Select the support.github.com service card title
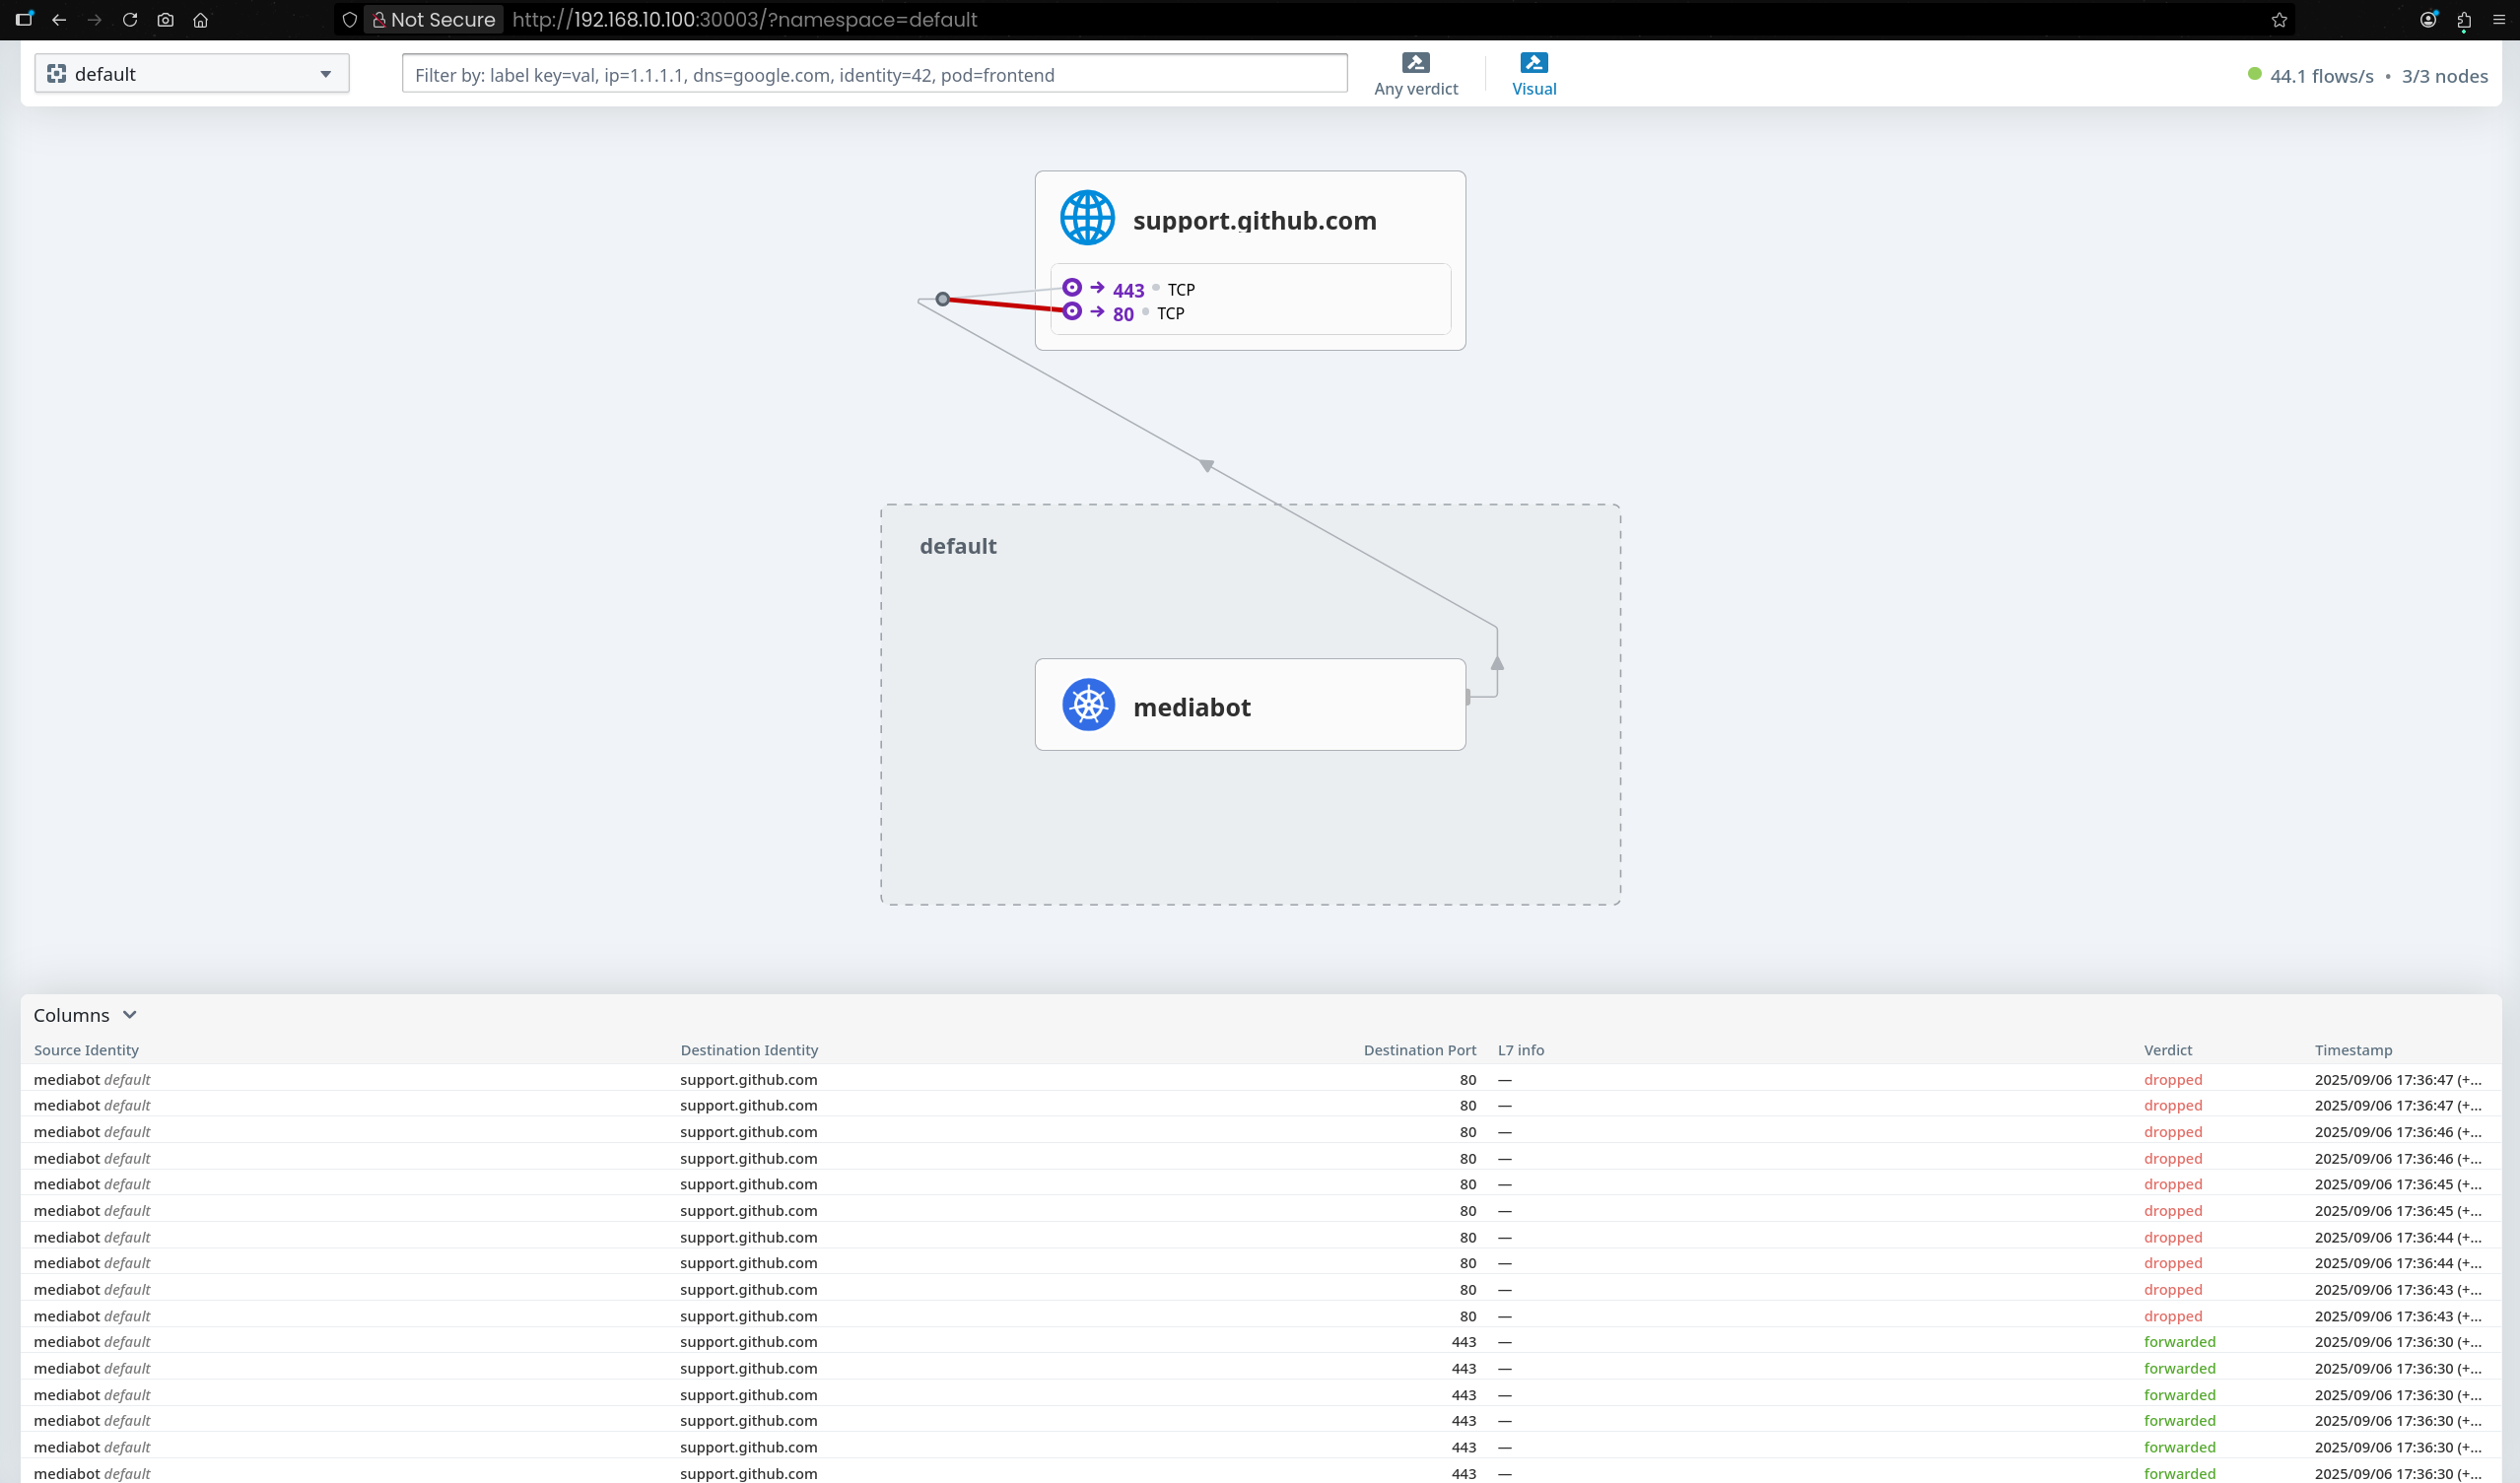The height and width of the screenshot is (1483, 2520). click(1254, 221)
